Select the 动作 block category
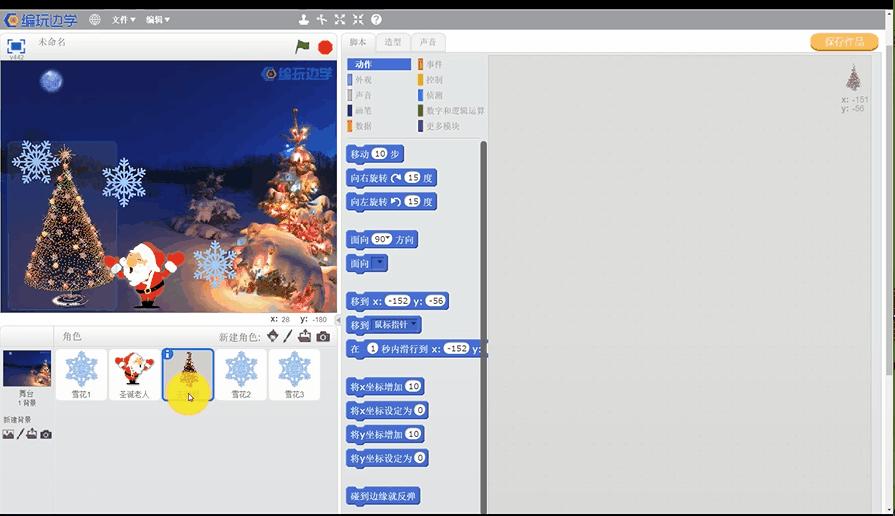Viewport: 895px width, 516px height. (379, 64)
